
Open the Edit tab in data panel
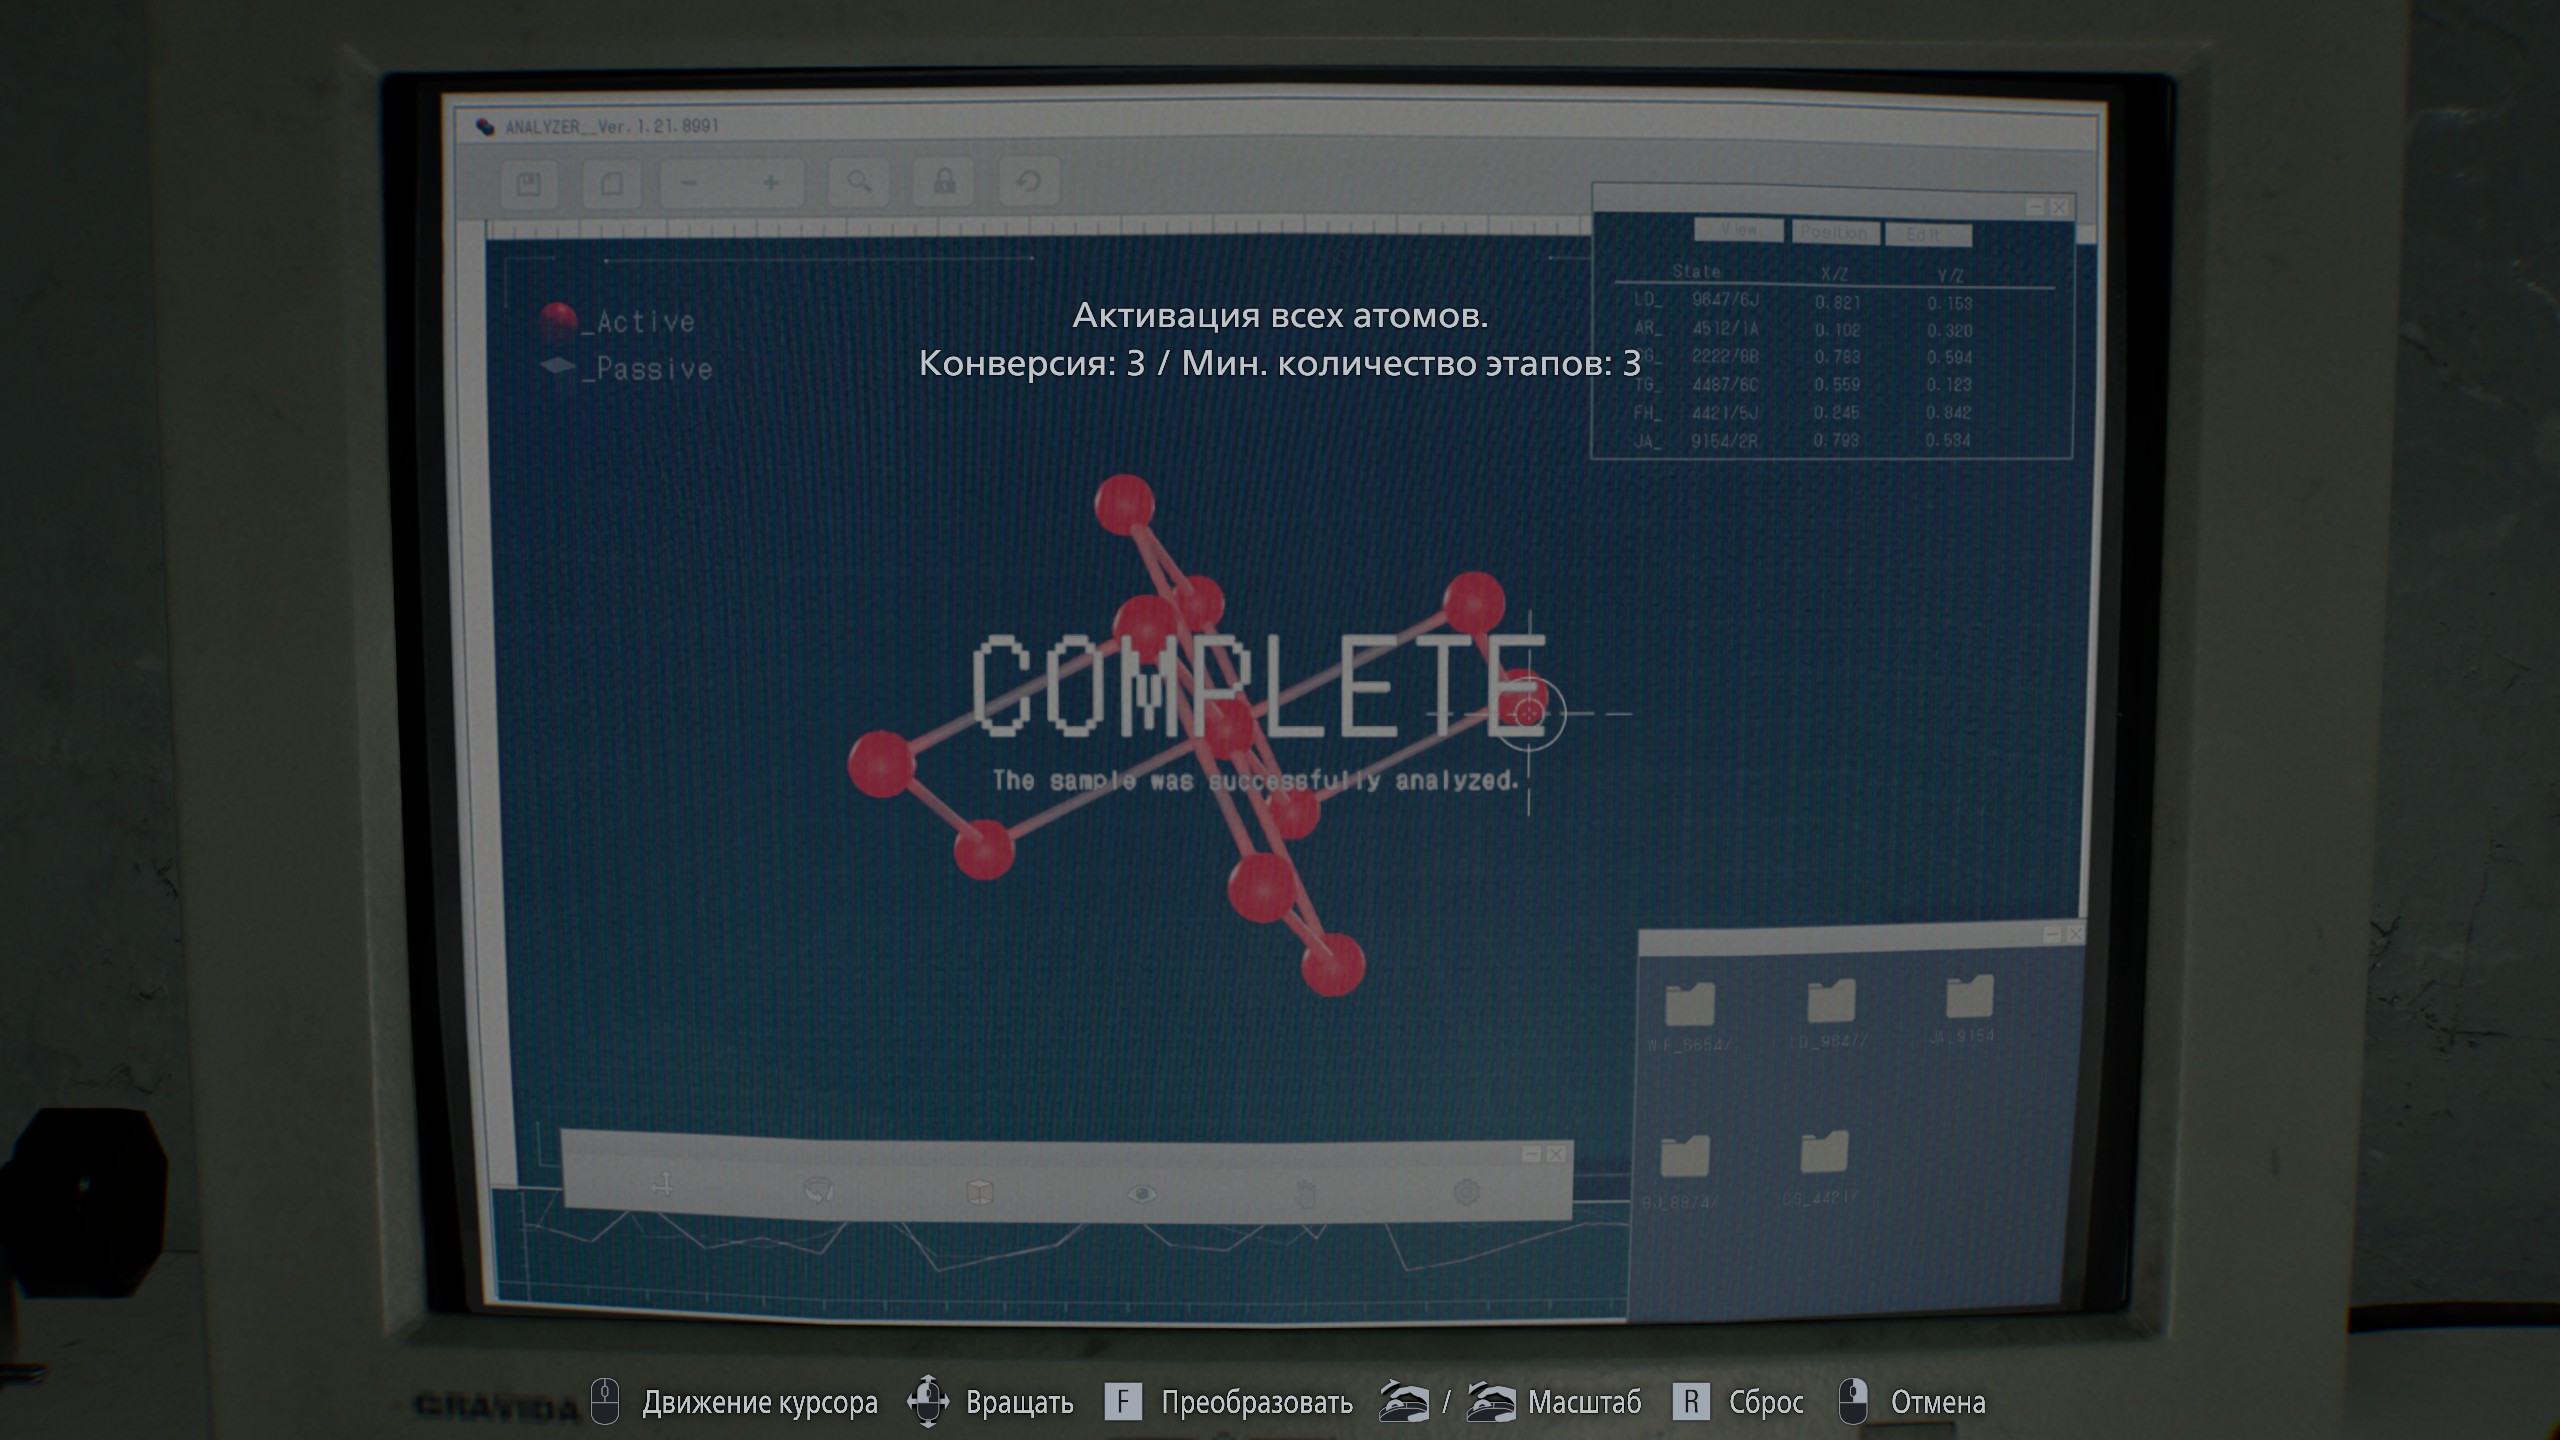[x=1927, y=235]
